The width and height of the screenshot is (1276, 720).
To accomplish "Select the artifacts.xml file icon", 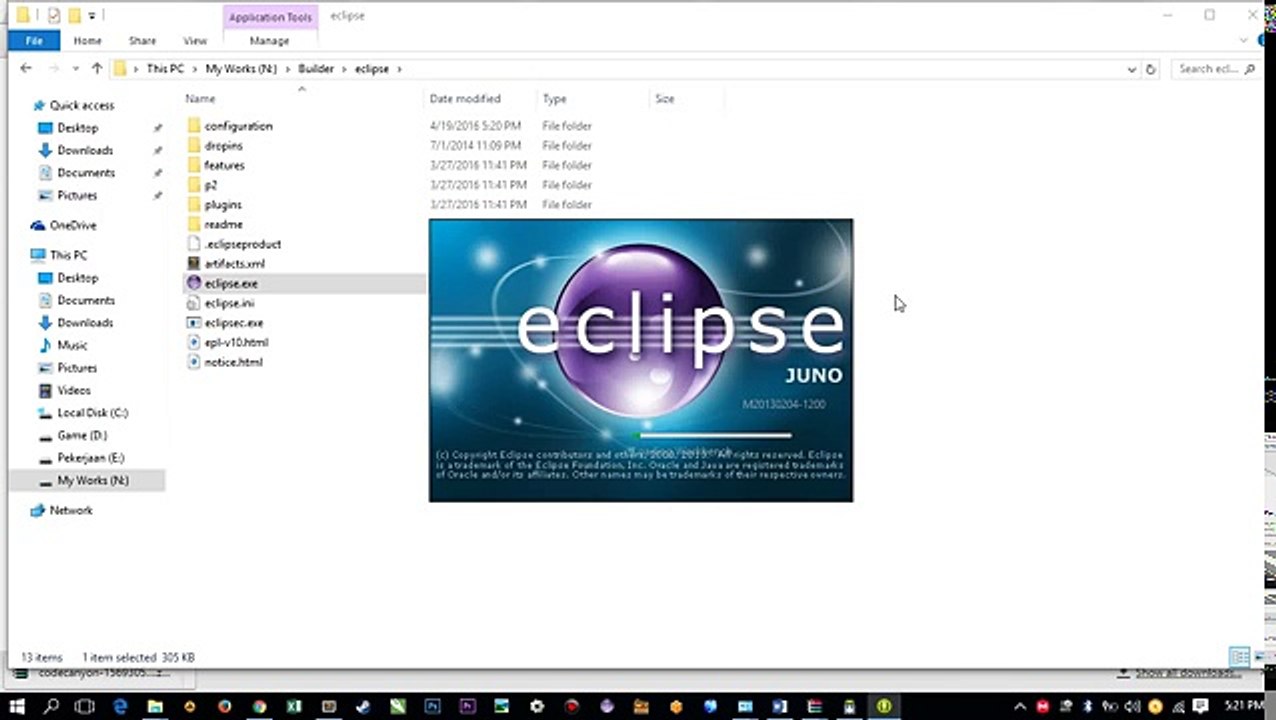I will pyautogui.click(x=194, y=264).
